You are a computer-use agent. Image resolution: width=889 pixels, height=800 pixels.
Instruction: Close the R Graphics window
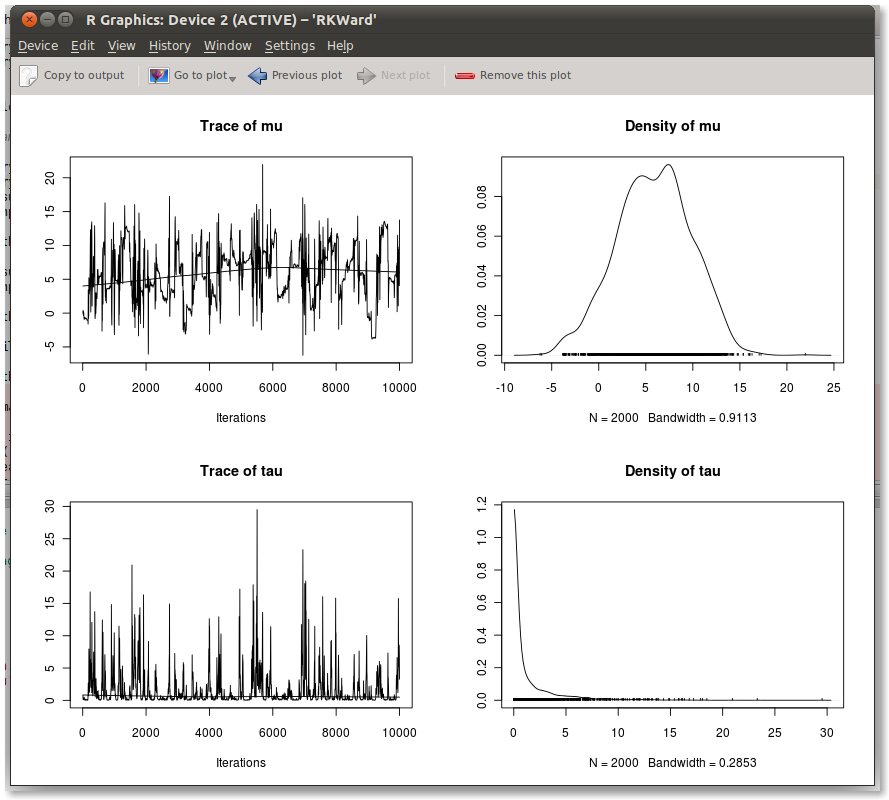point(29,20)
